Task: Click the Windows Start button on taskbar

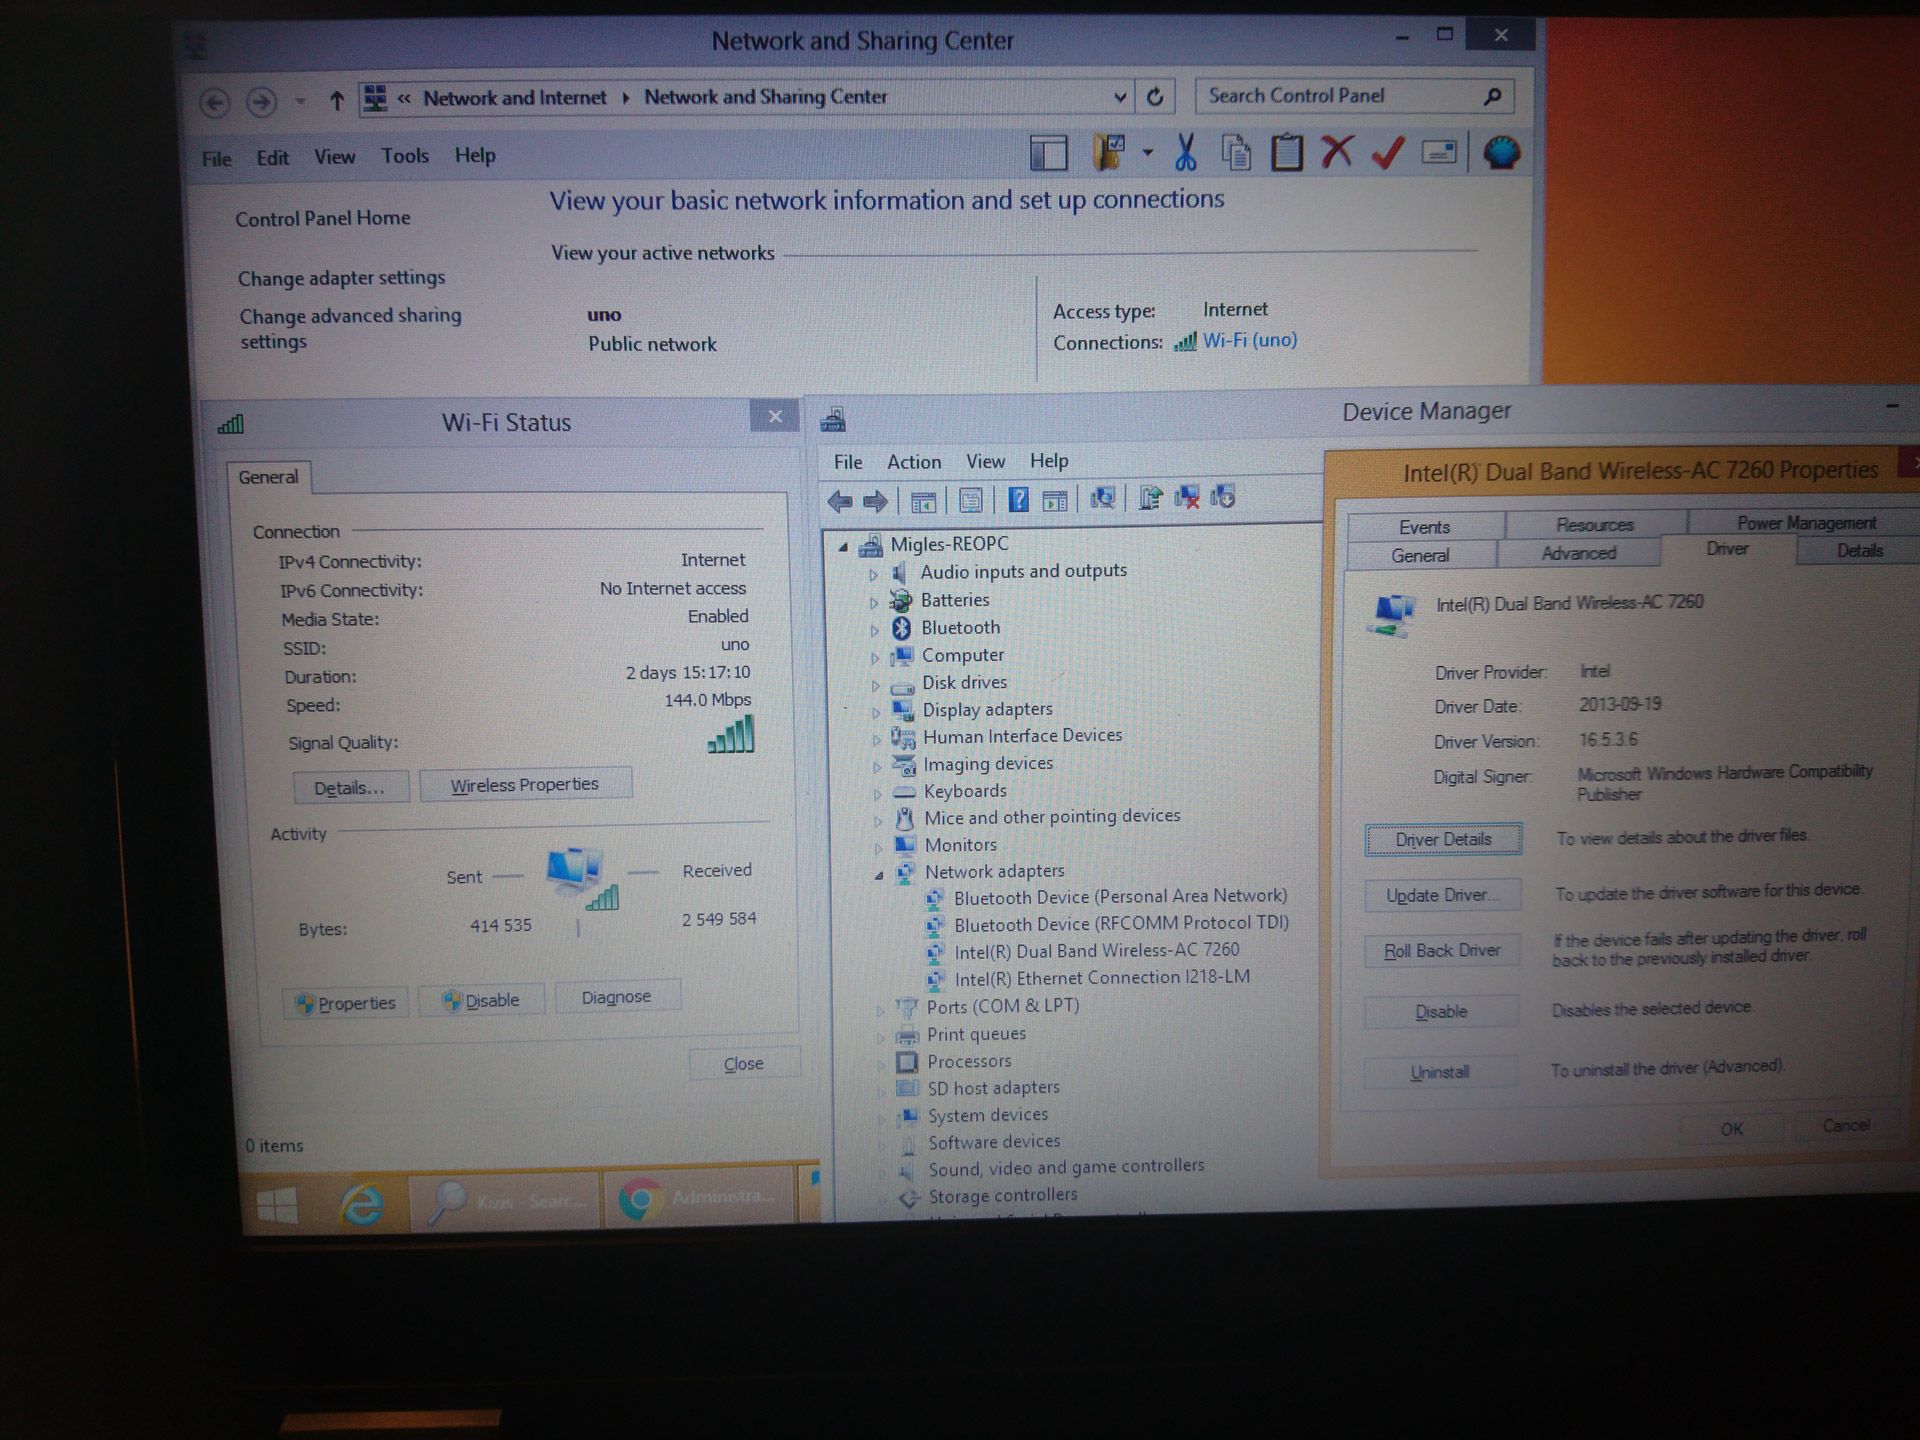Action: tap(277, 1205)
